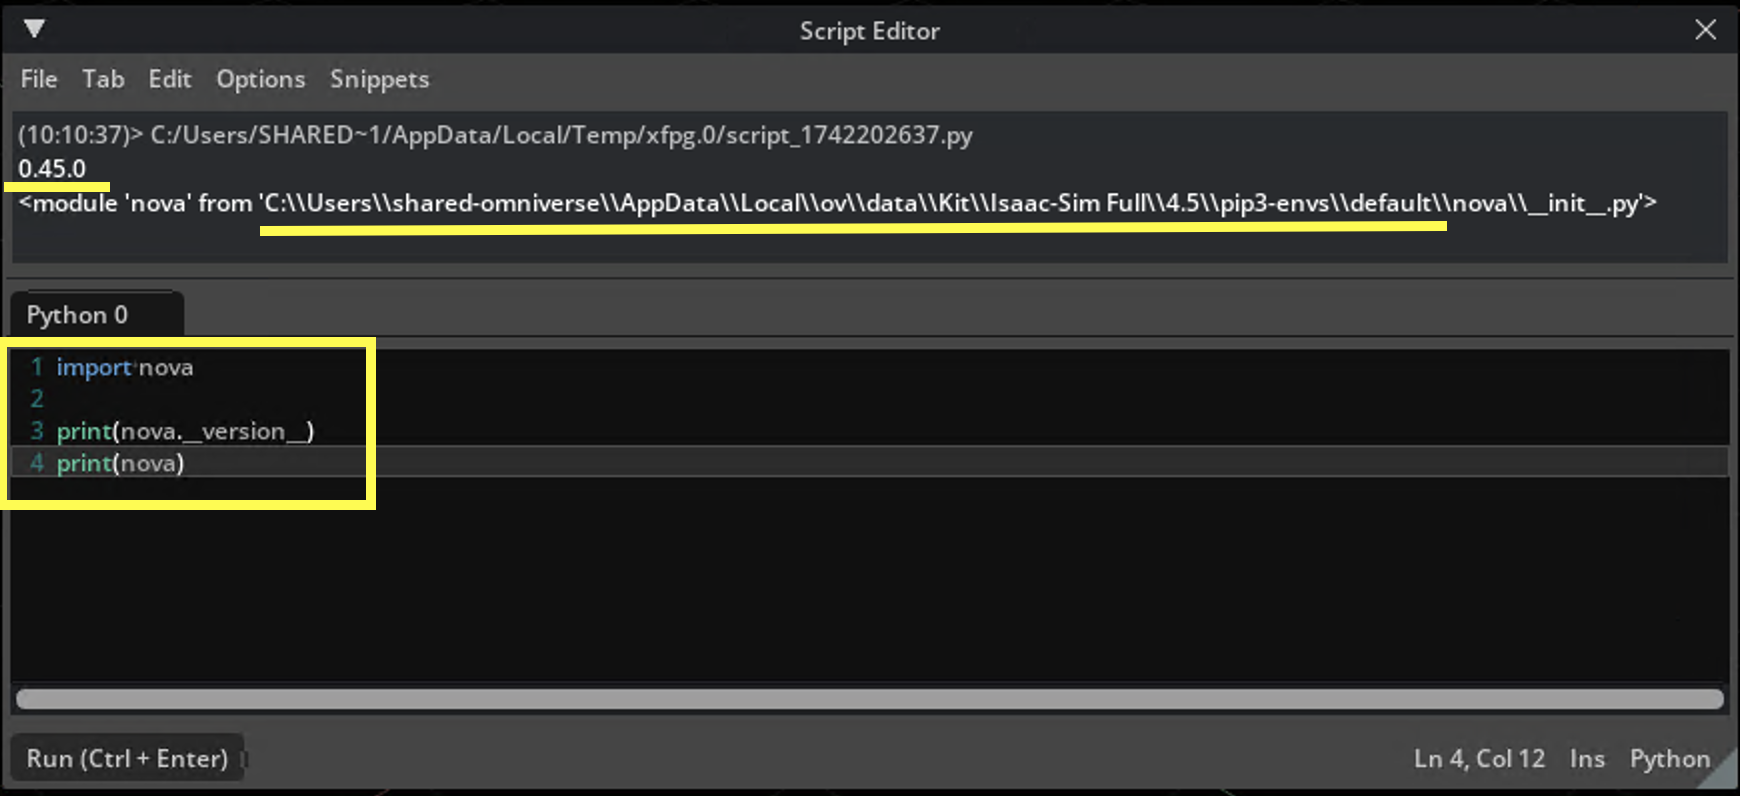The height and width of the screenshot is (796, 1740).
Task: Select the Python 0 tab
Action: tap(76, 314)
